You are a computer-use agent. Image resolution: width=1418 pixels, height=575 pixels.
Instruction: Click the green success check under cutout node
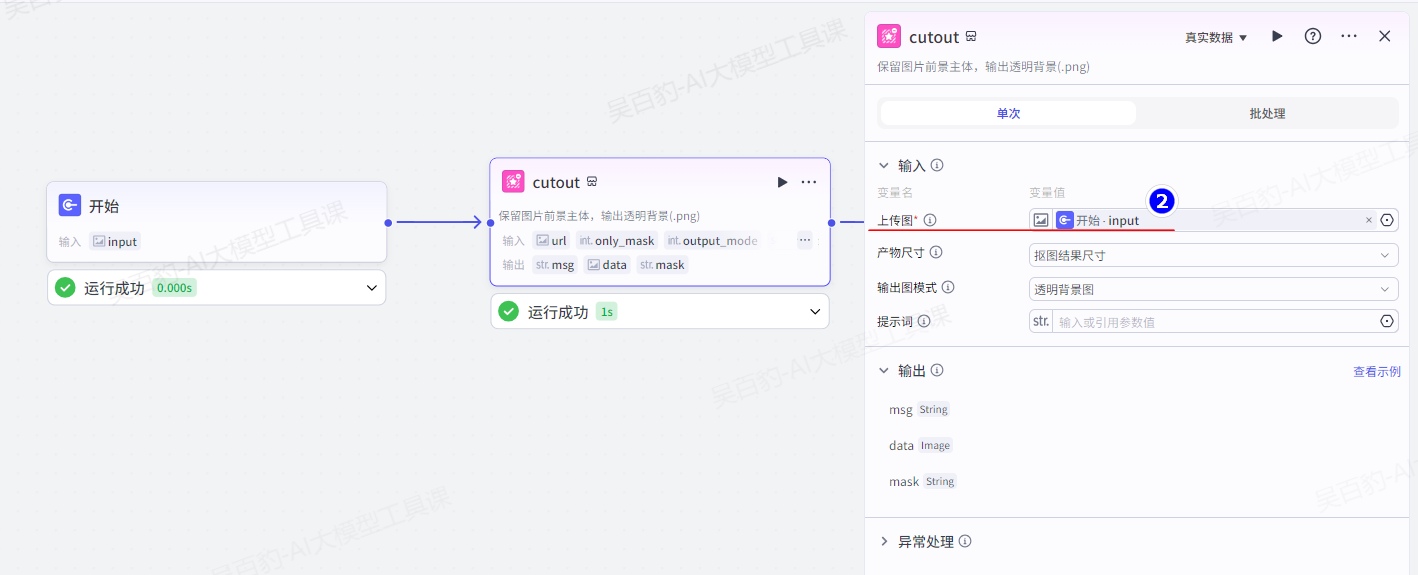click(509, 312)
